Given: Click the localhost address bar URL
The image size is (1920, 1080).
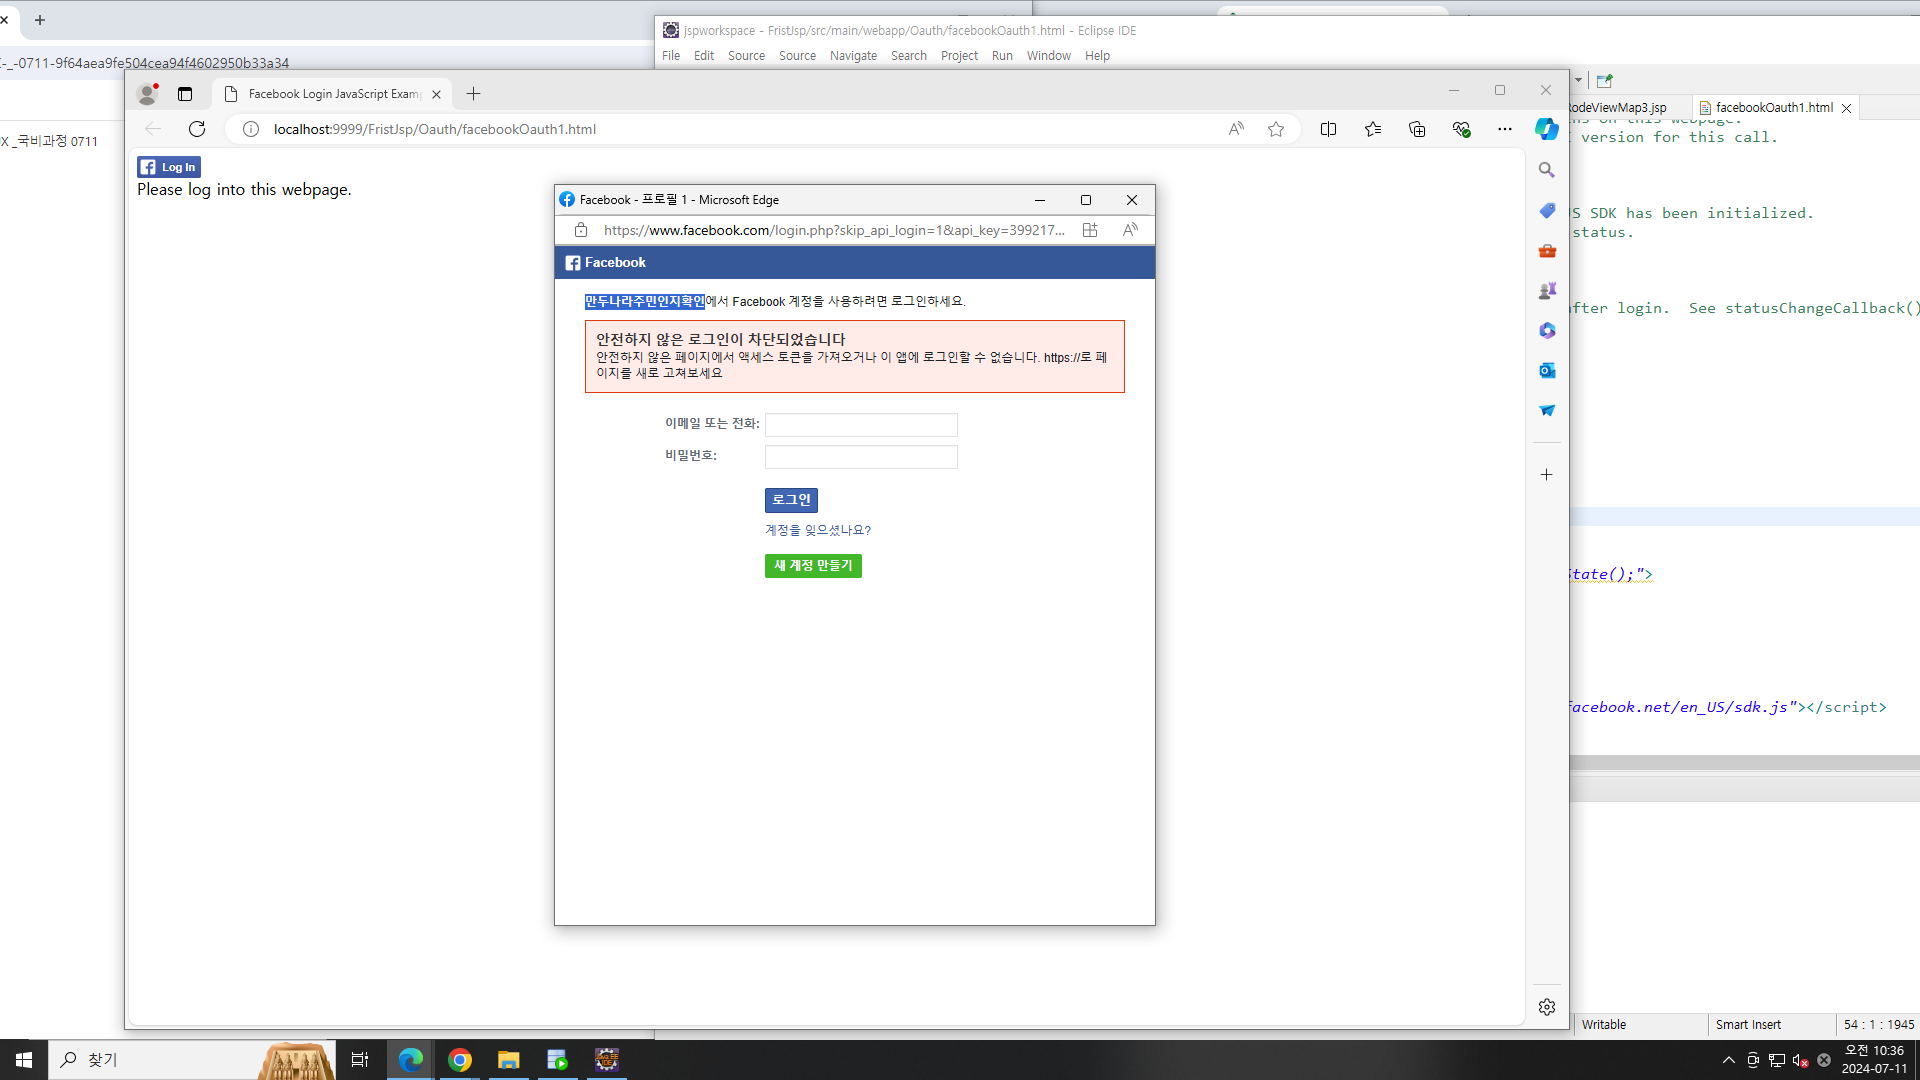Looking at the screenshot, I should [x=435, y=129].
